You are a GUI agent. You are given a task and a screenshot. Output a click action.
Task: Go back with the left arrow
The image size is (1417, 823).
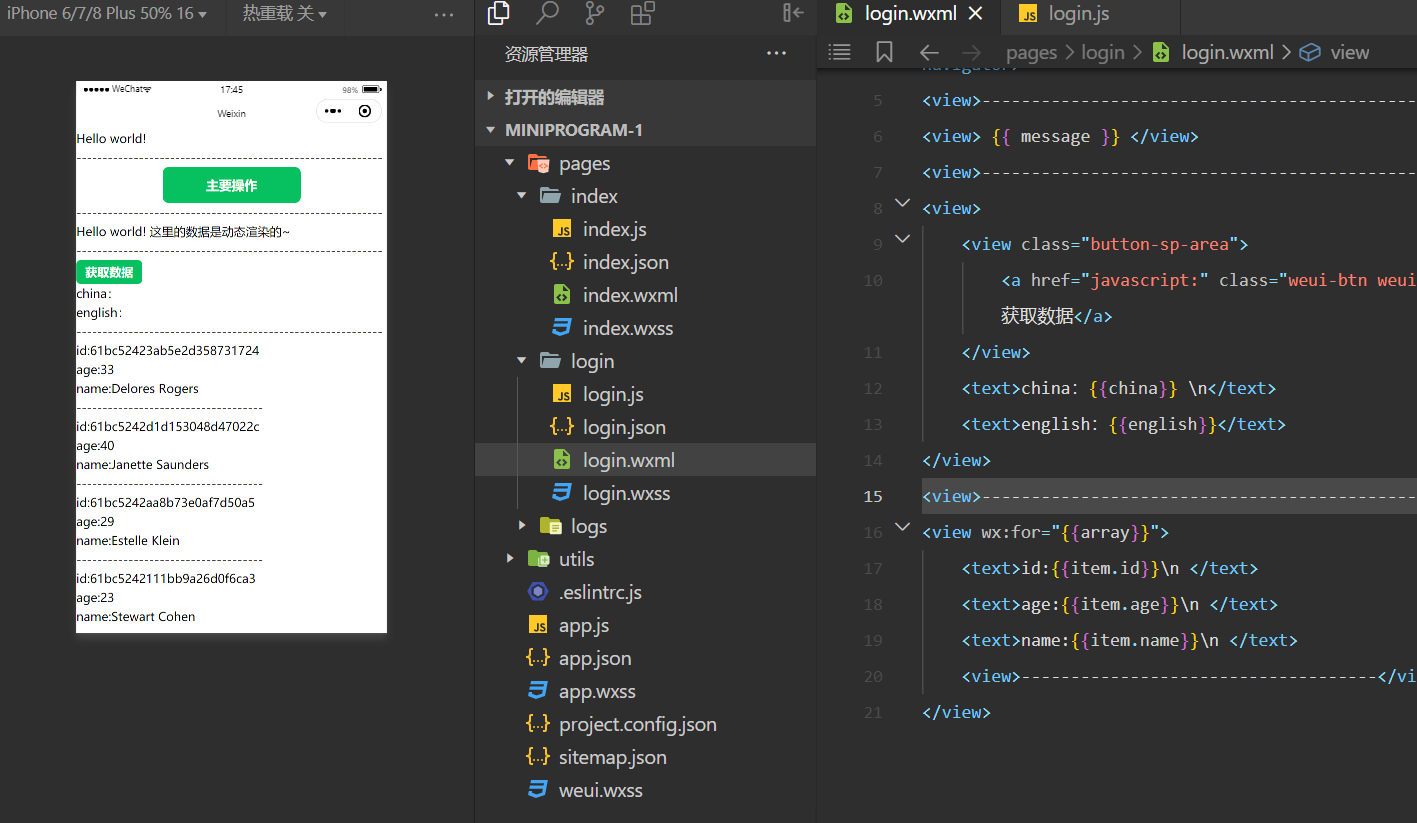coord(929,53)
